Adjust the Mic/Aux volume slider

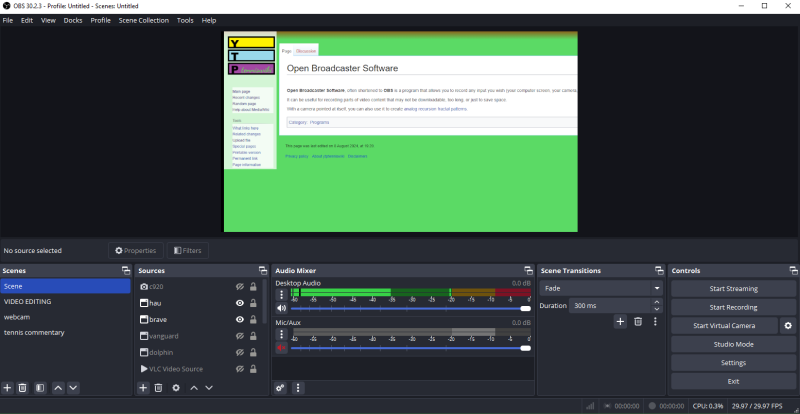411,348
